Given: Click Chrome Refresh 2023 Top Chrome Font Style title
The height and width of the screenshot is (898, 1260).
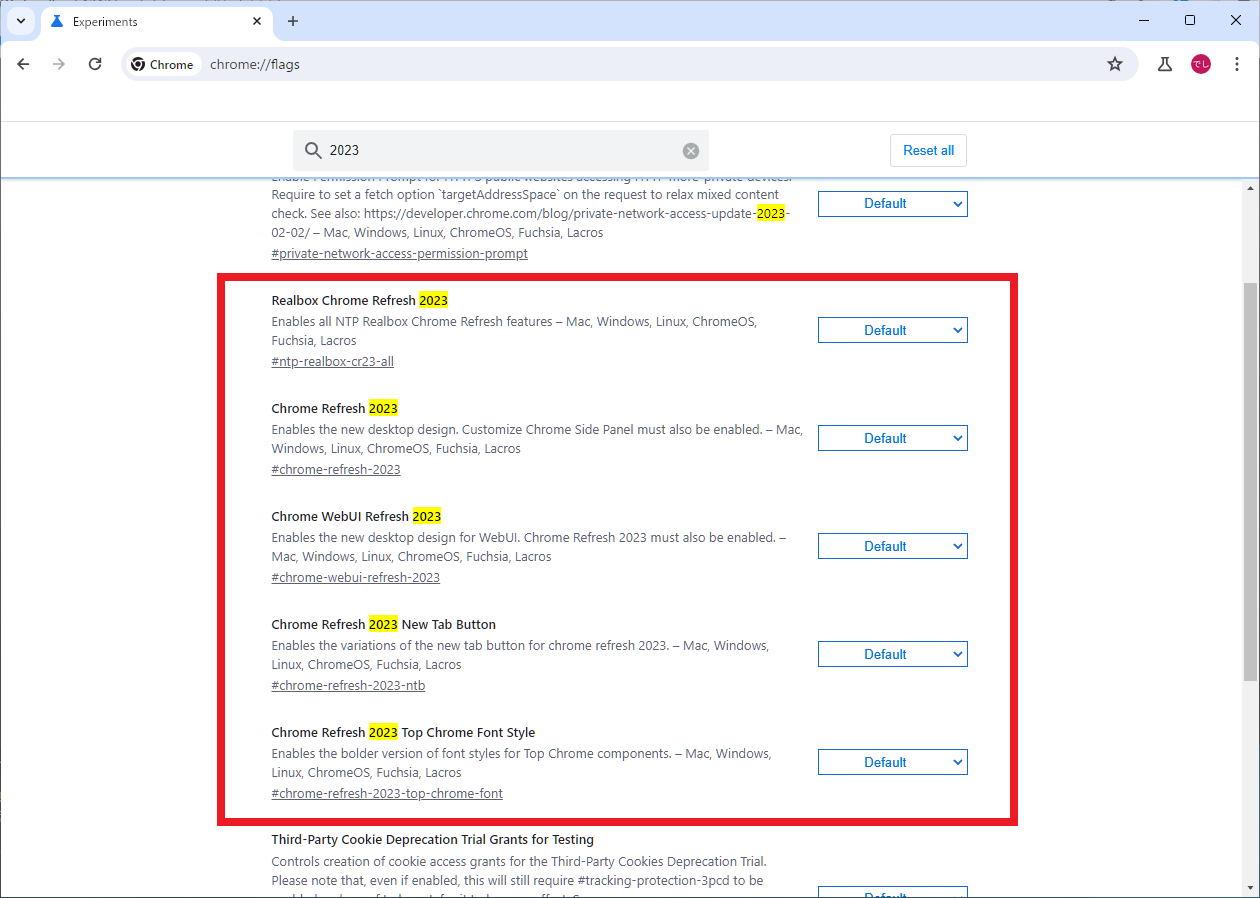Looking at the screenshot, I should point(403,732).
